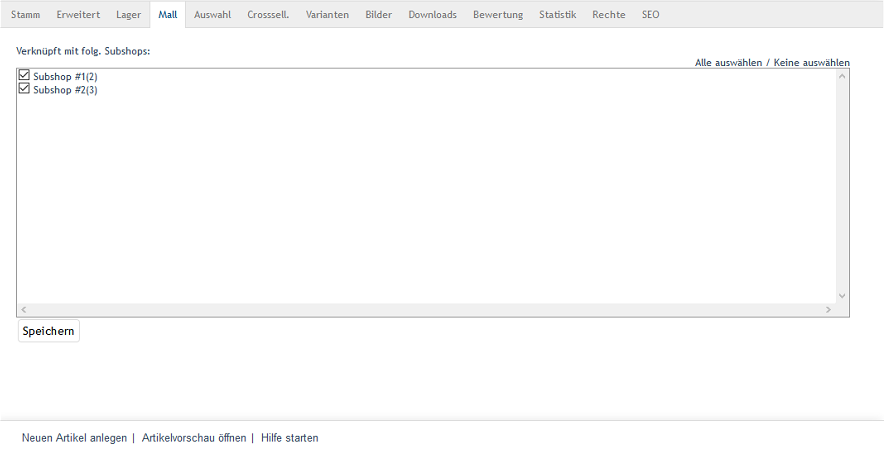
Task: Go to the Lager tab
Action: 129,15
